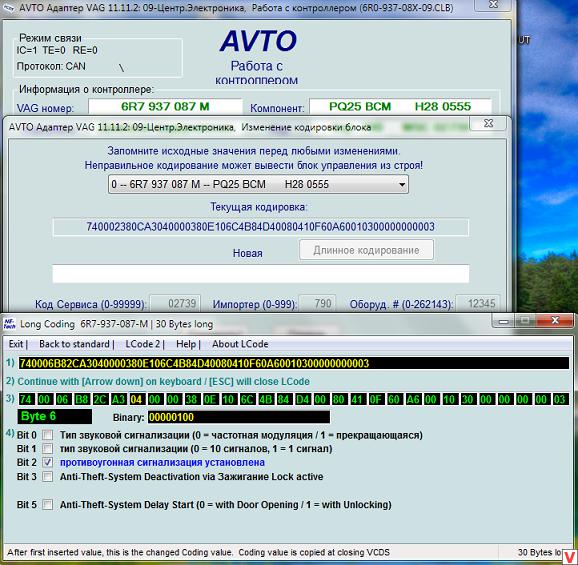Viewport: 578px width, 565px height.
Task: Close the Long Coding window
Action: pyautogui.click(x=555, y=321)
